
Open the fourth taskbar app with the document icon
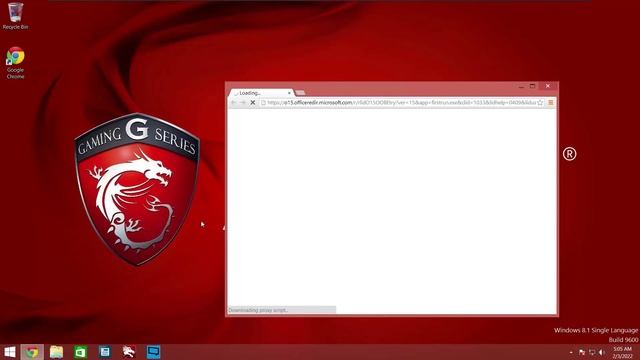pos(105,352)
